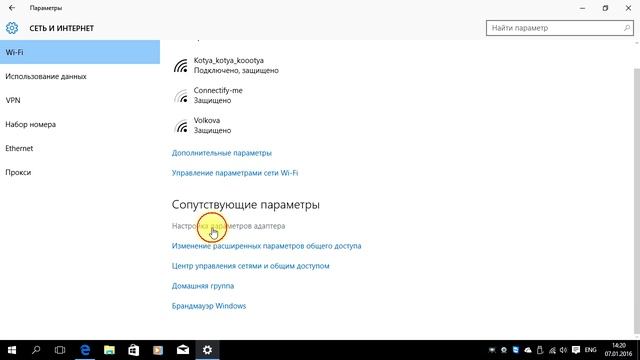The height and width of the screenshot is (360, 640).
Task: Open the media player taskbar icon
Action: pyautogui.click(x=158, y=350)
